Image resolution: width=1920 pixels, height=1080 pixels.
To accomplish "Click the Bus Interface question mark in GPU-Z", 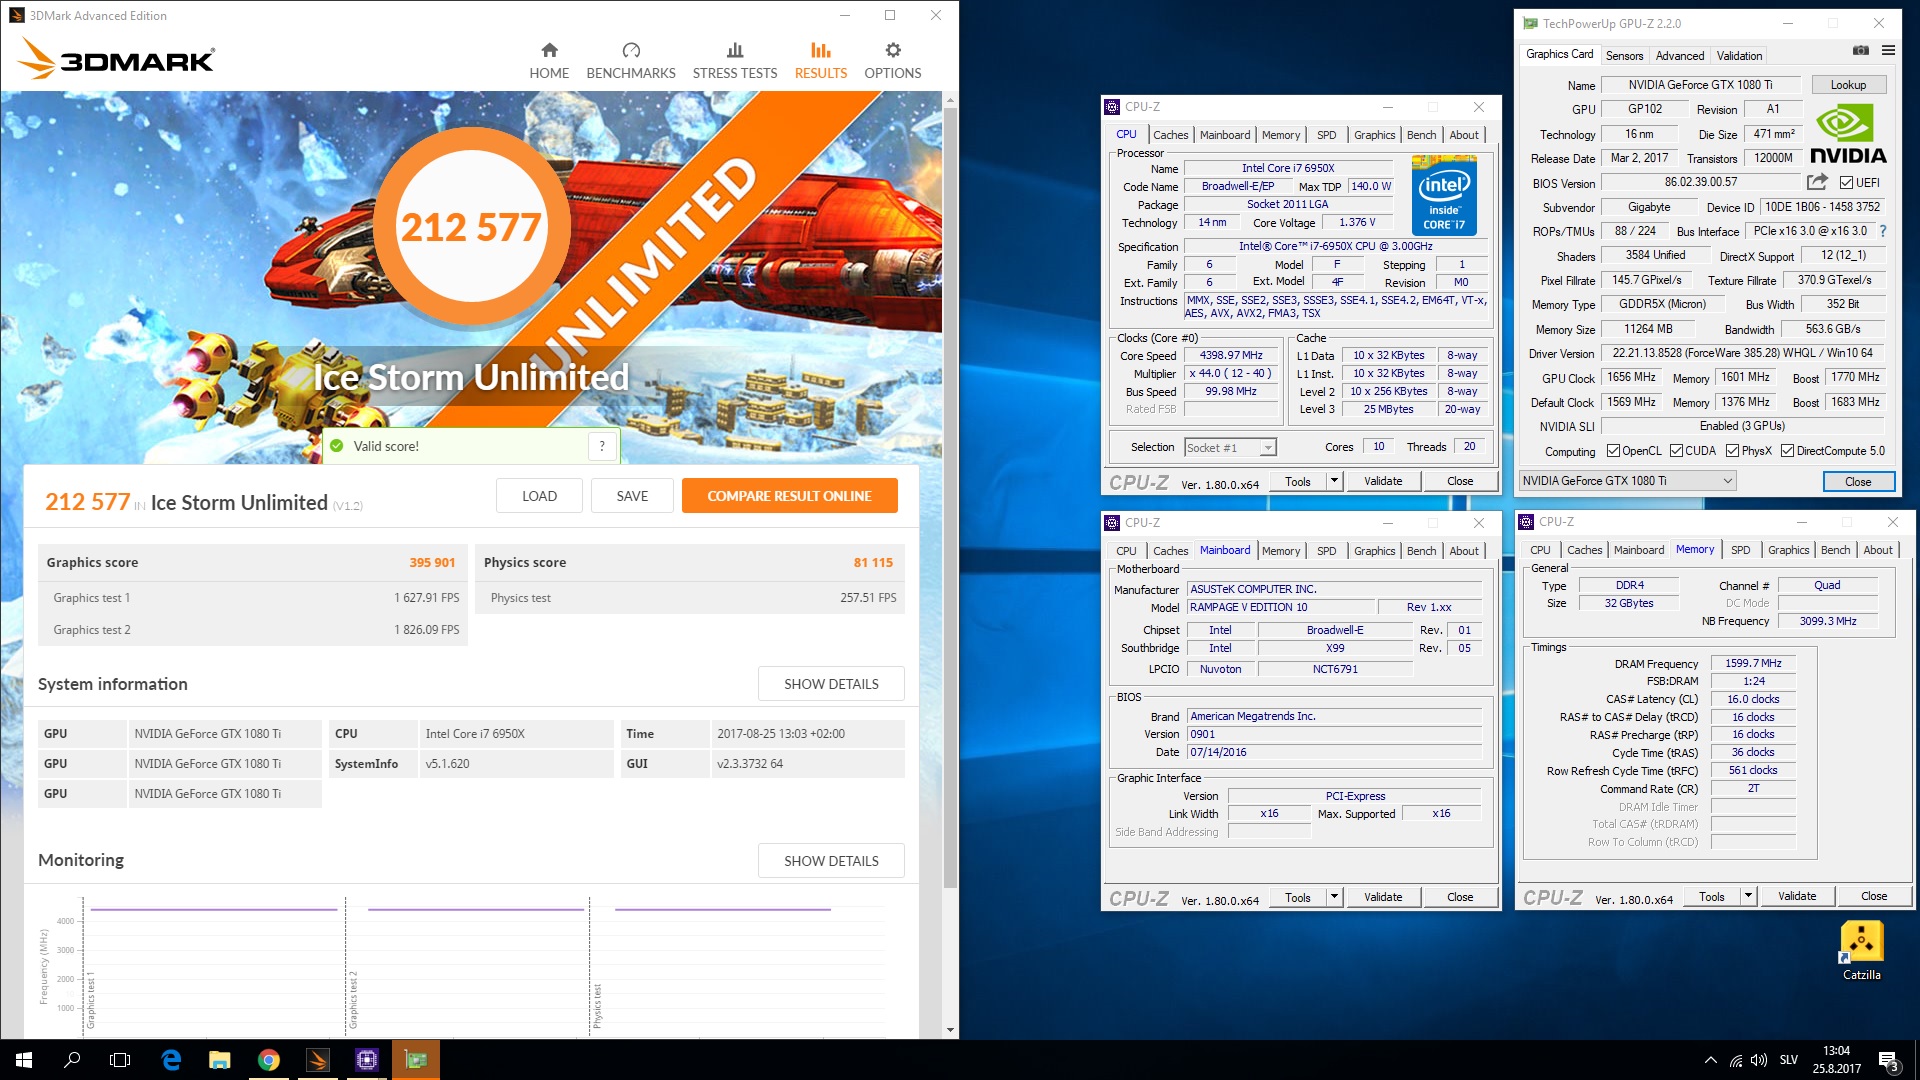I will click(x=1883, y=231).
